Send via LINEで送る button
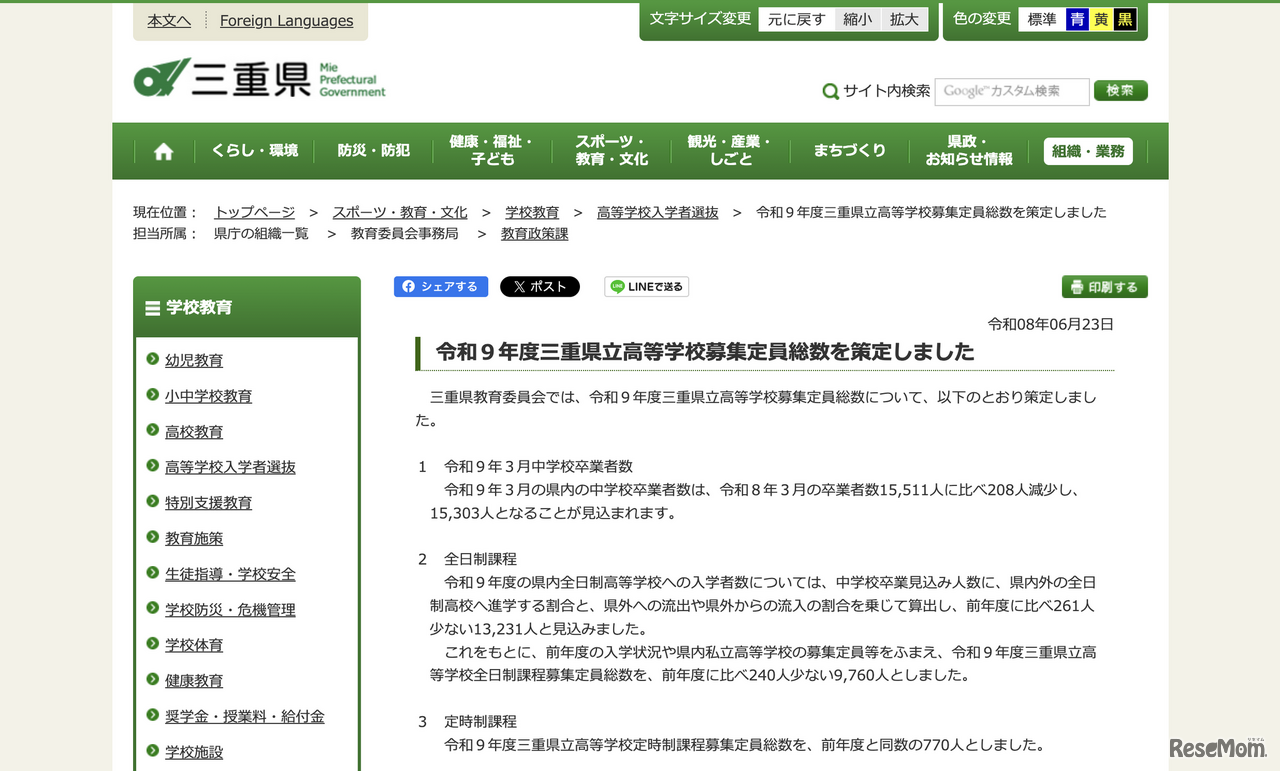This screenshot has height=771, width=1280. [646, 287]
